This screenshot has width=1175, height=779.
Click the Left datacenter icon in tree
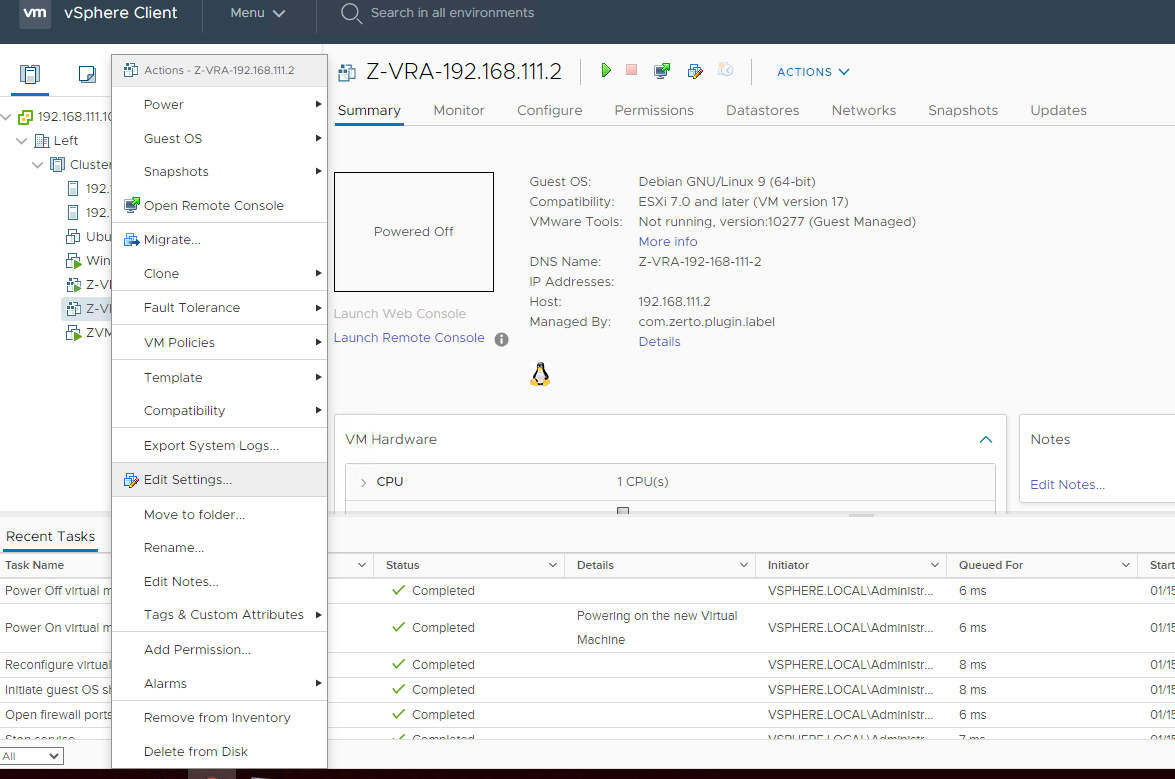[x=42, y=141]
